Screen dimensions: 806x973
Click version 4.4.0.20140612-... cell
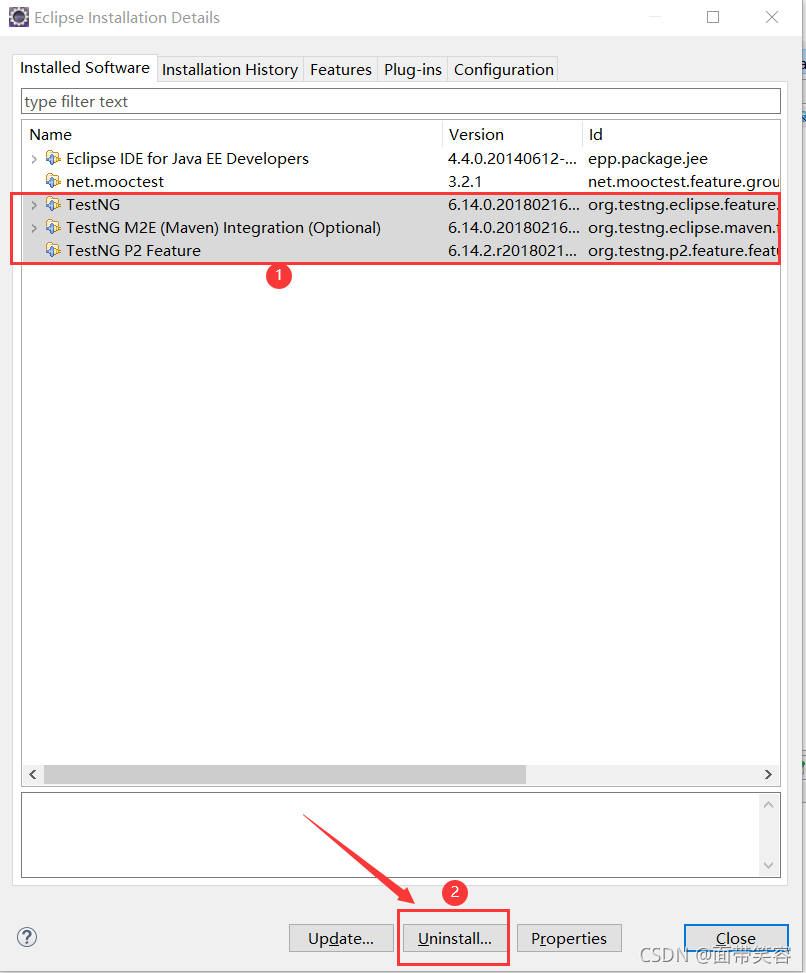tap(513, 158)
